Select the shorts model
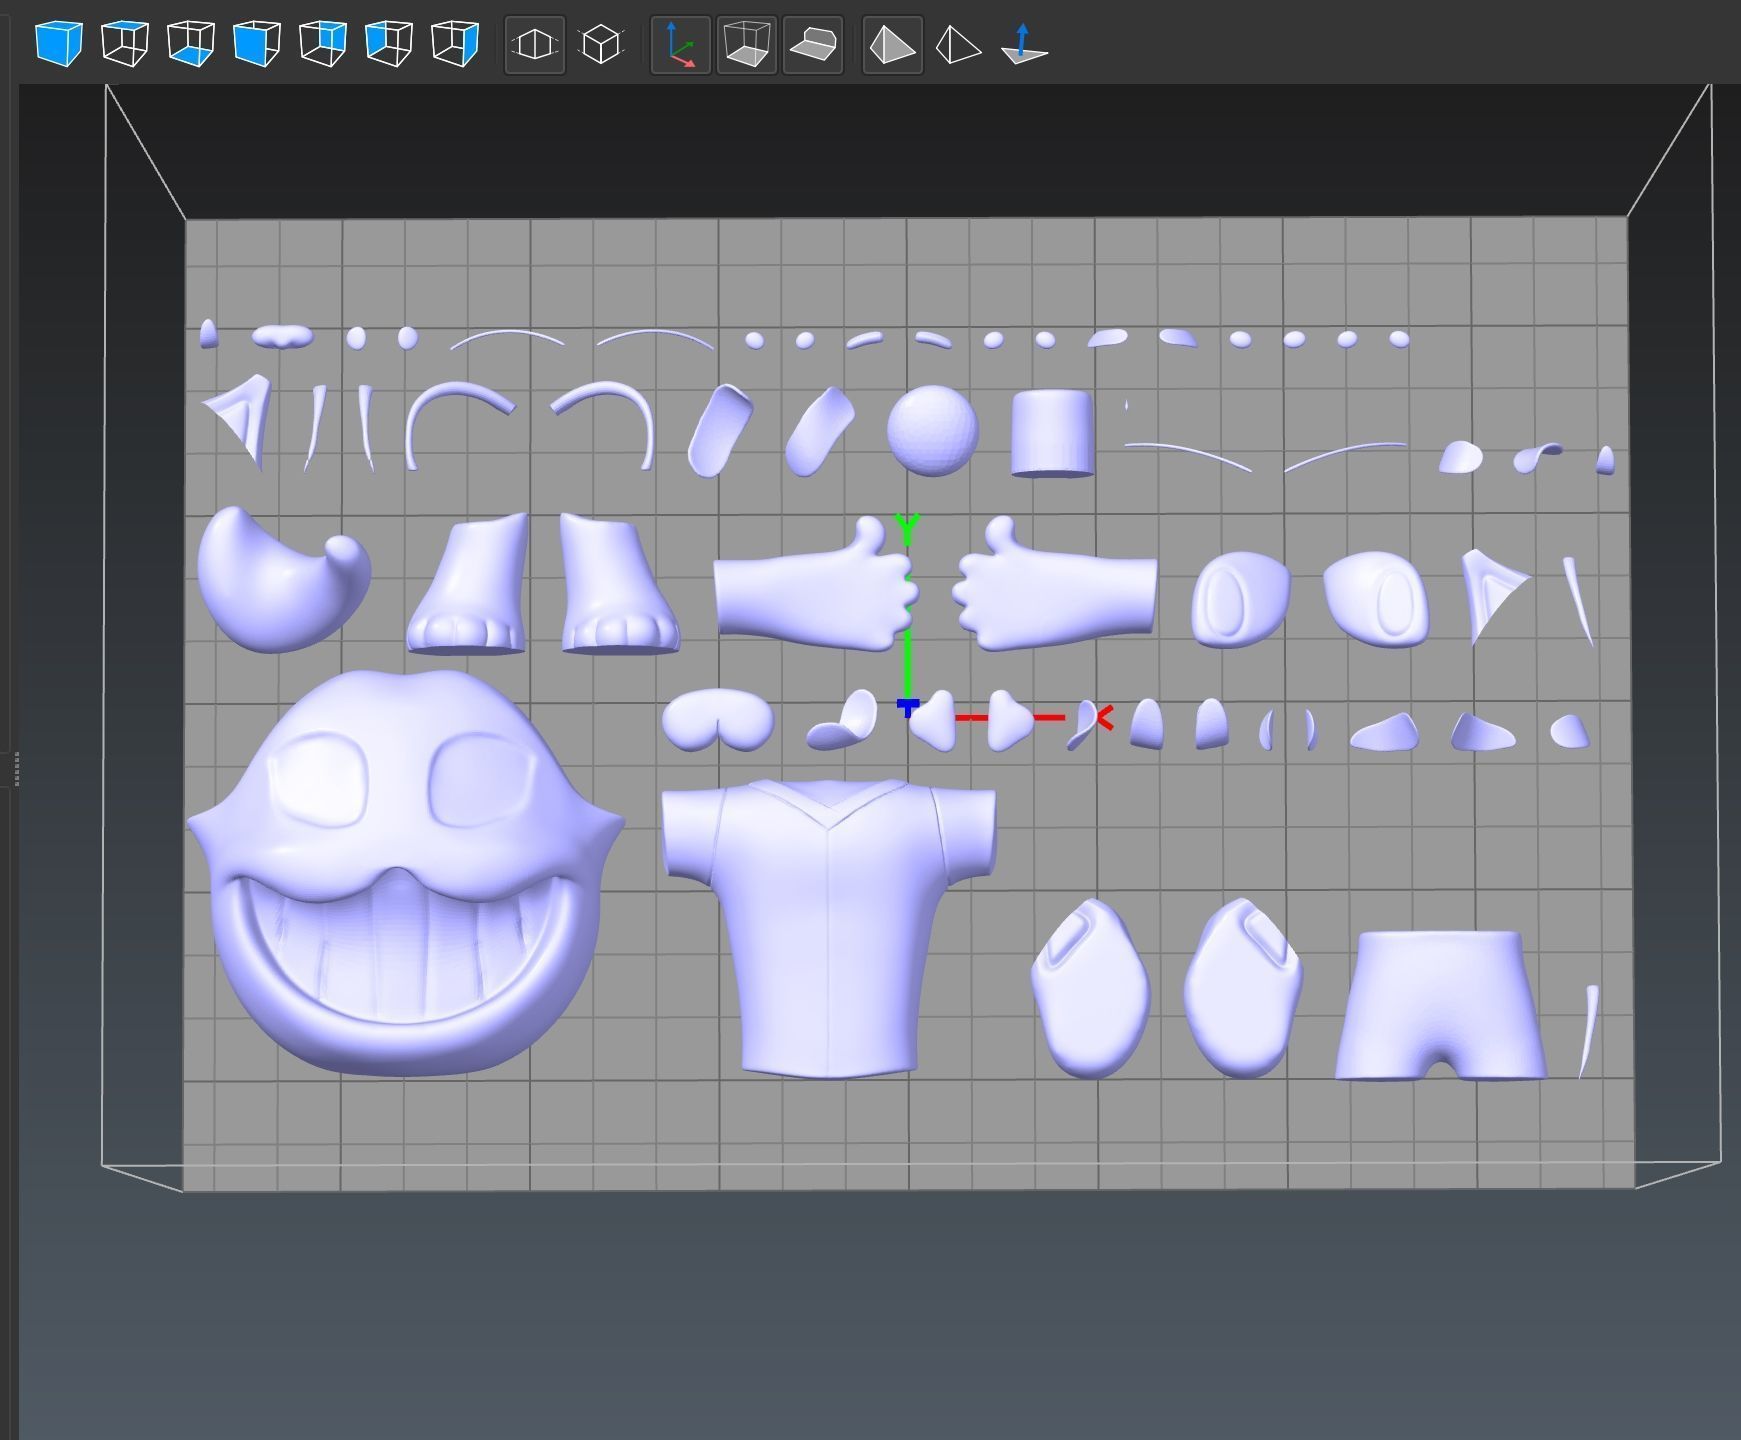Image resolution: width=1741 pixels, height=1440 pixels. 1440,1005
